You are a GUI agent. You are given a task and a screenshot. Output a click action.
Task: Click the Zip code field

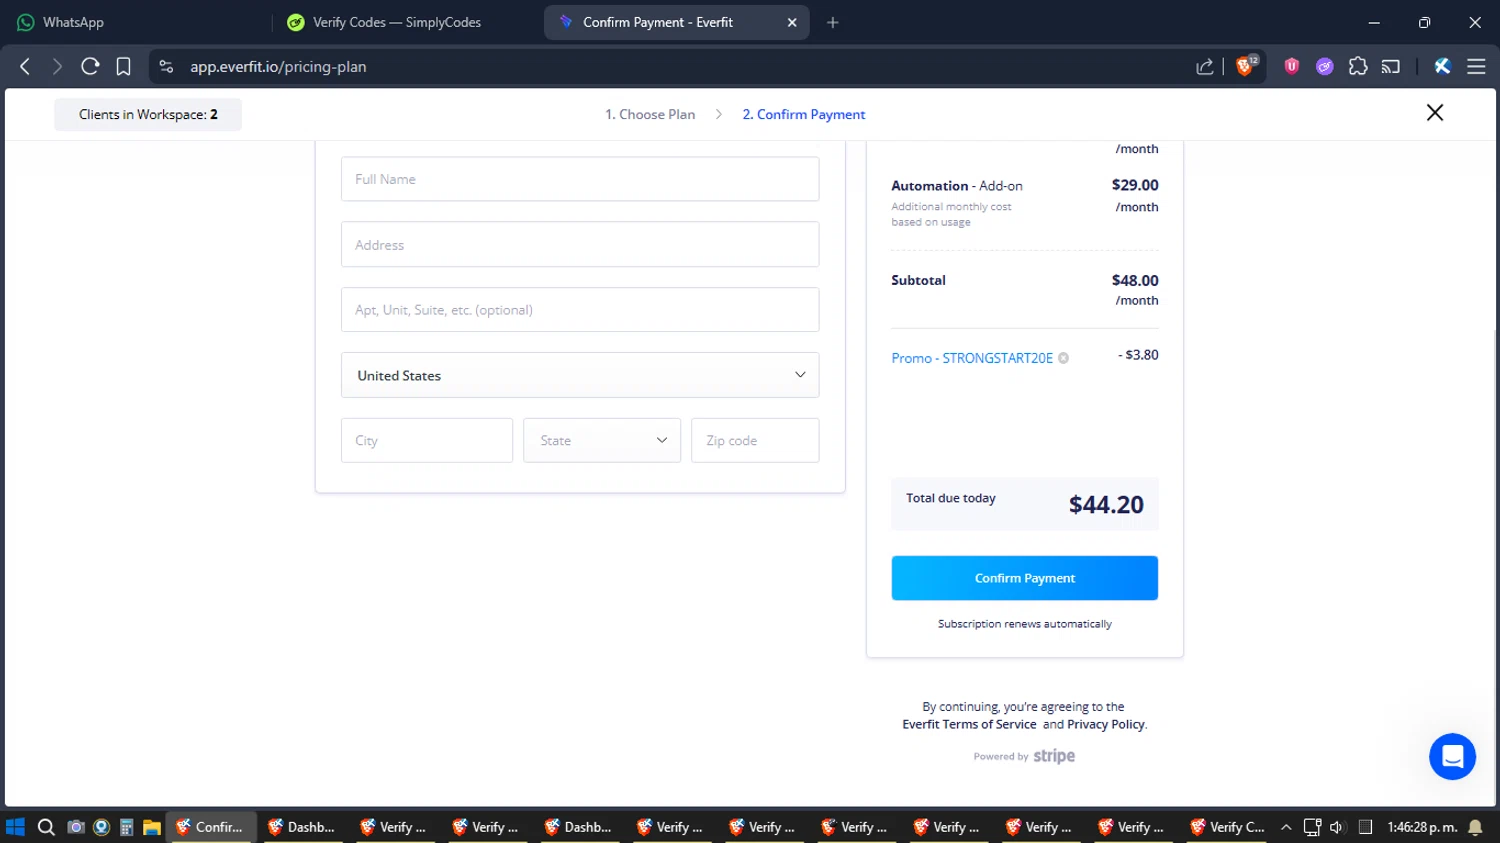click(755, 440)
